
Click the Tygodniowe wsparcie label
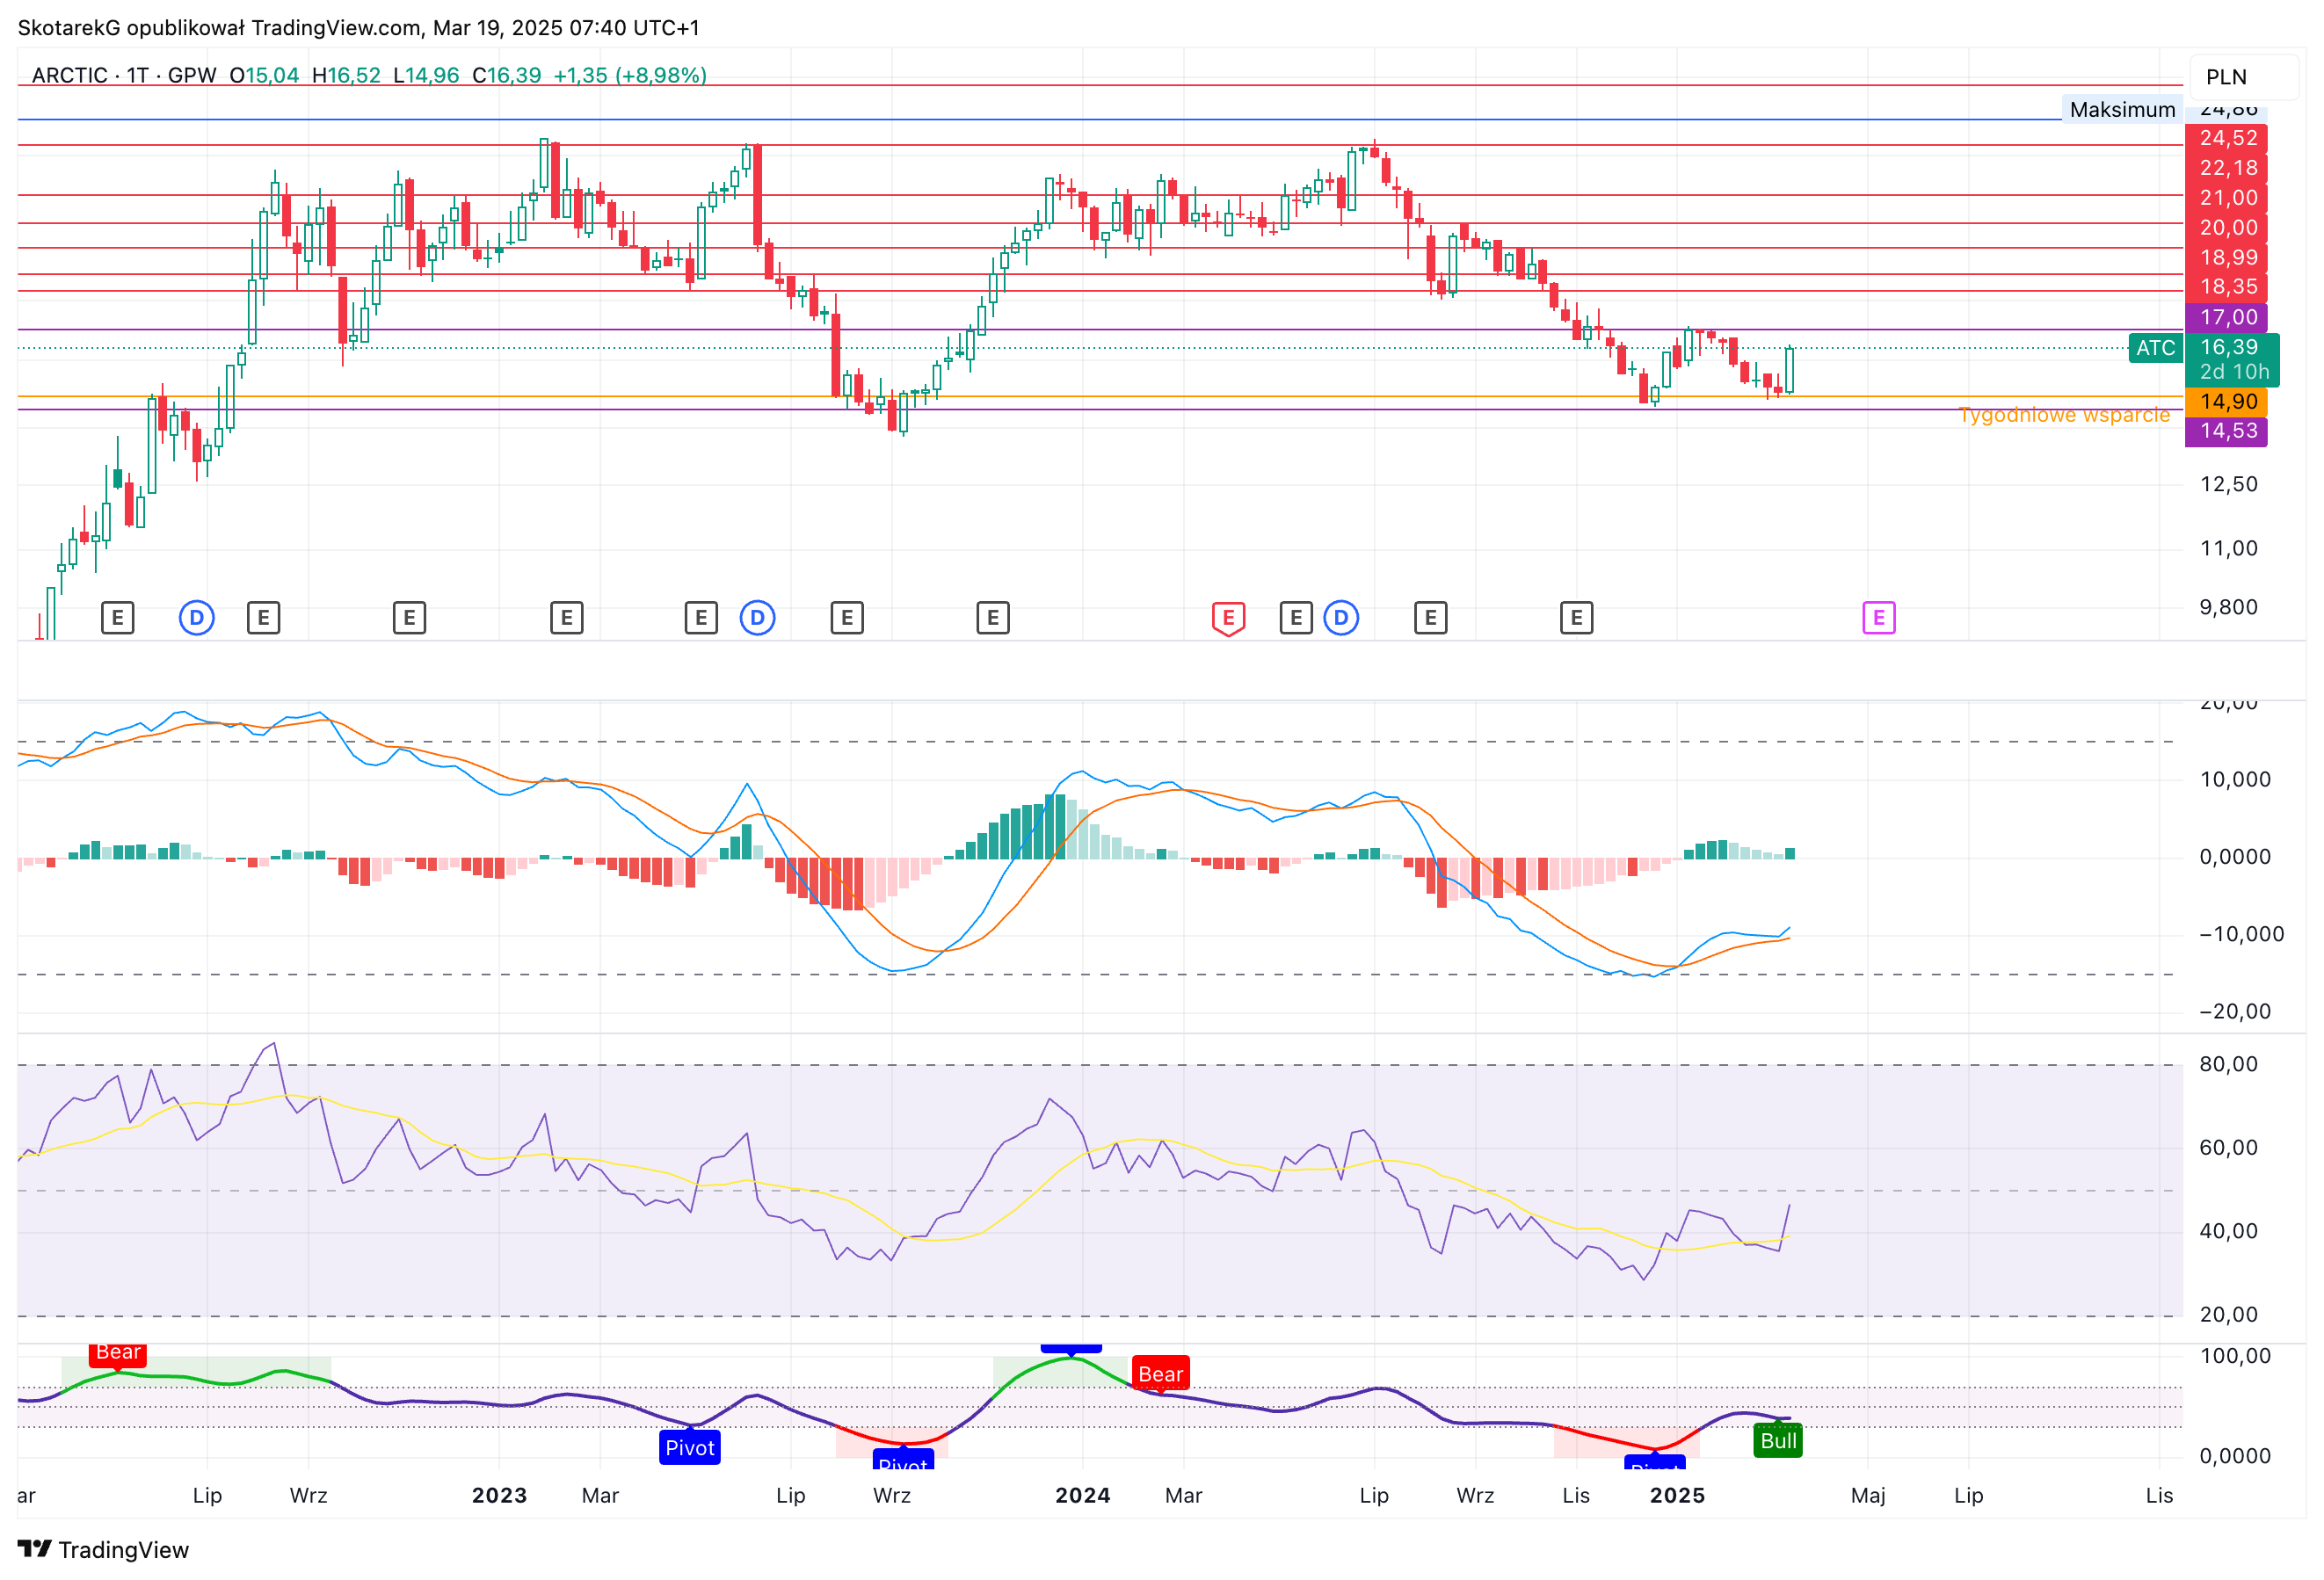click(2064, 414)
